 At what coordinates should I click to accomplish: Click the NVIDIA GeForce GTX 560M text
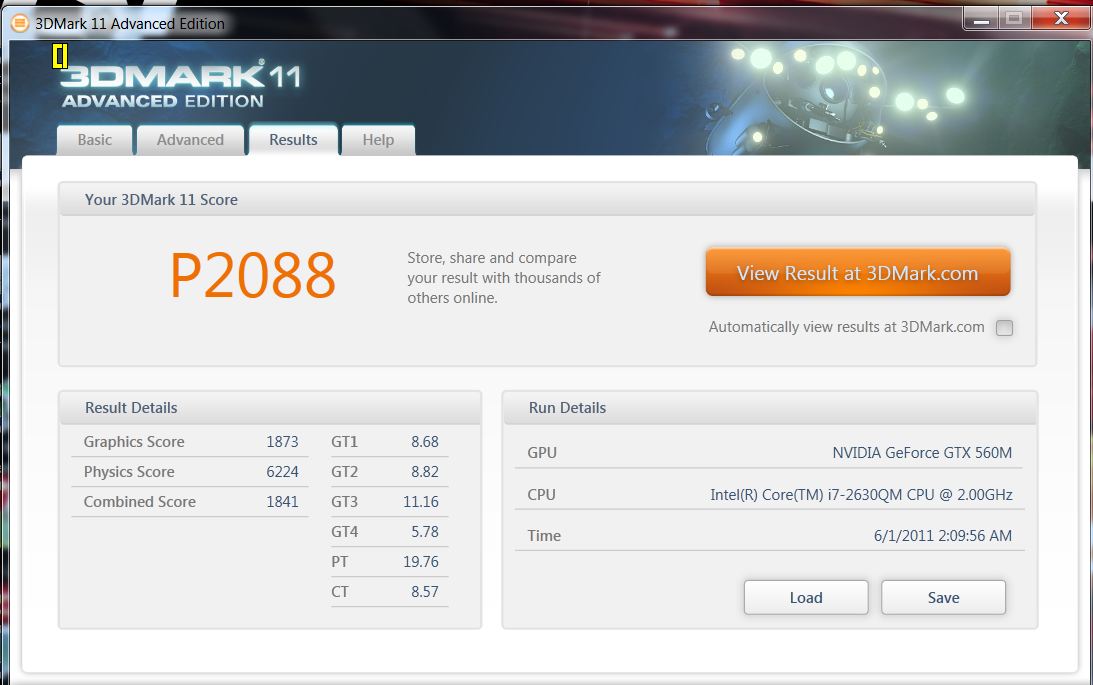[922, 453]
